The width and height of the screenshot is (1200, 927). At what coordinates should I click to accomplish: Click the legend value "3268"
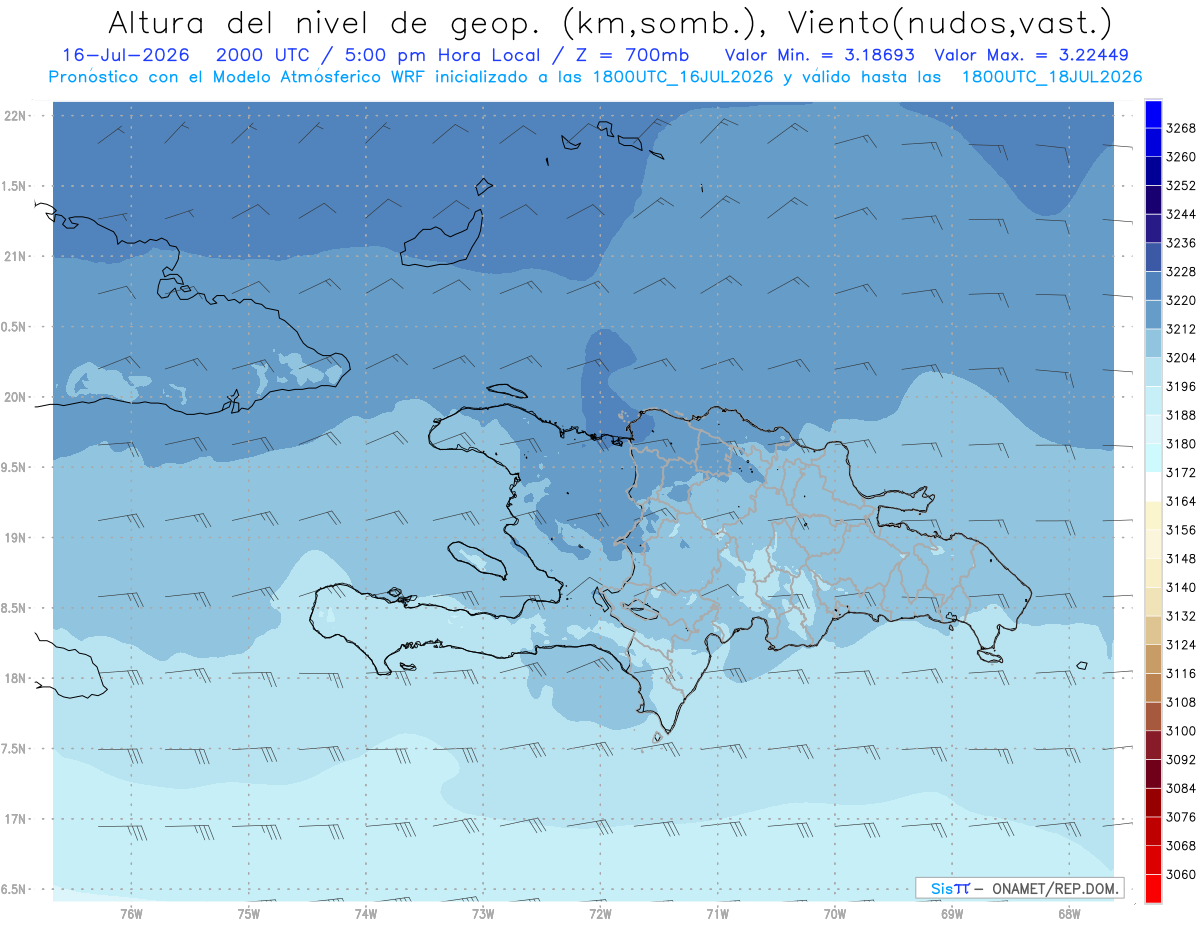point(1181,128)
